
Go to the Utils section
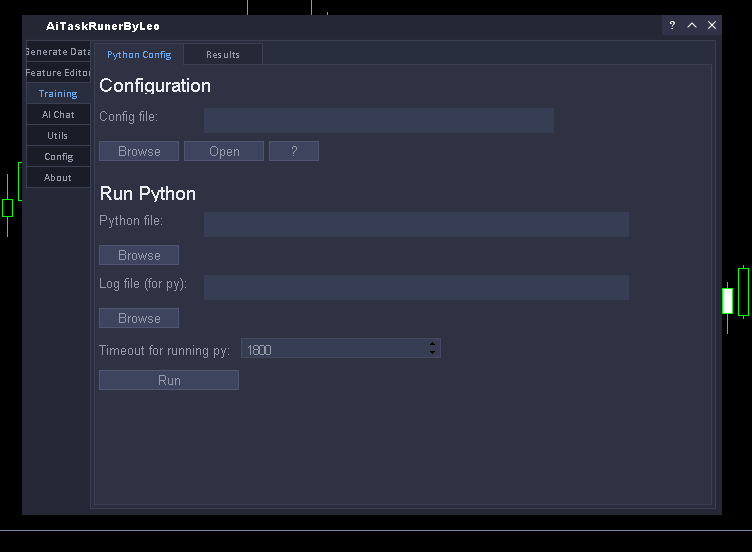58,136
